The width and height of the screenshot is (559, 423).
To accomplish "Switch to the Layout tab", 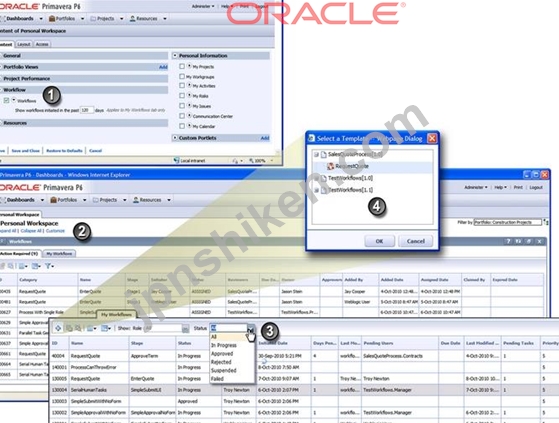I will (x=24, y=44).
